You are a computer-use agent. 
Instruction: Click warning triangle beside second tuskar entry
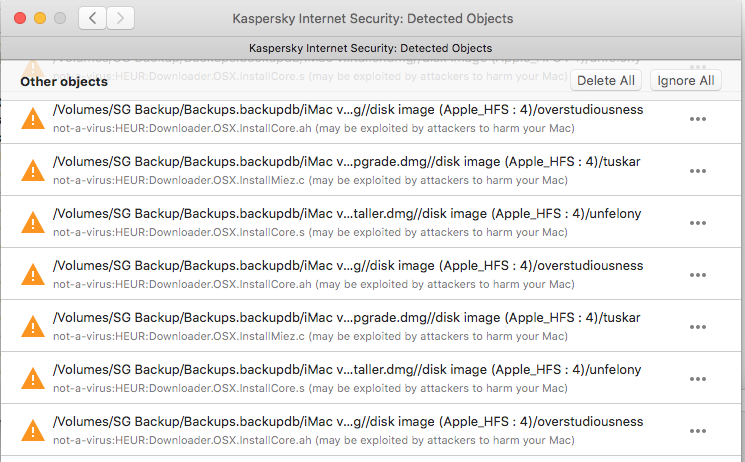[33, 327]
